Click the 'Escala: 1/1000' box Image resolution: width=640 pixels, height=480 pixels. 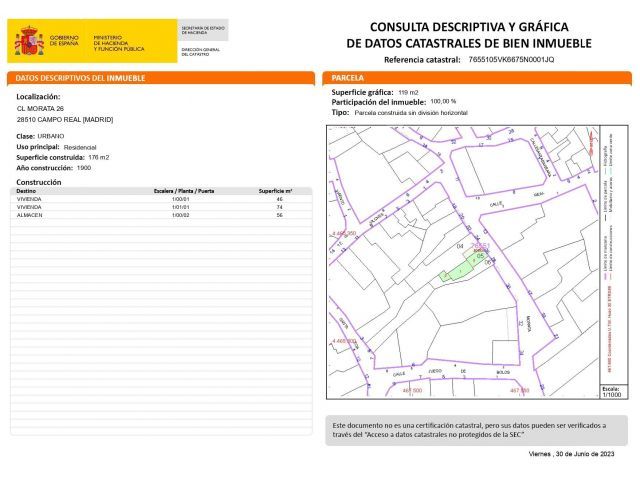[613, 392]
